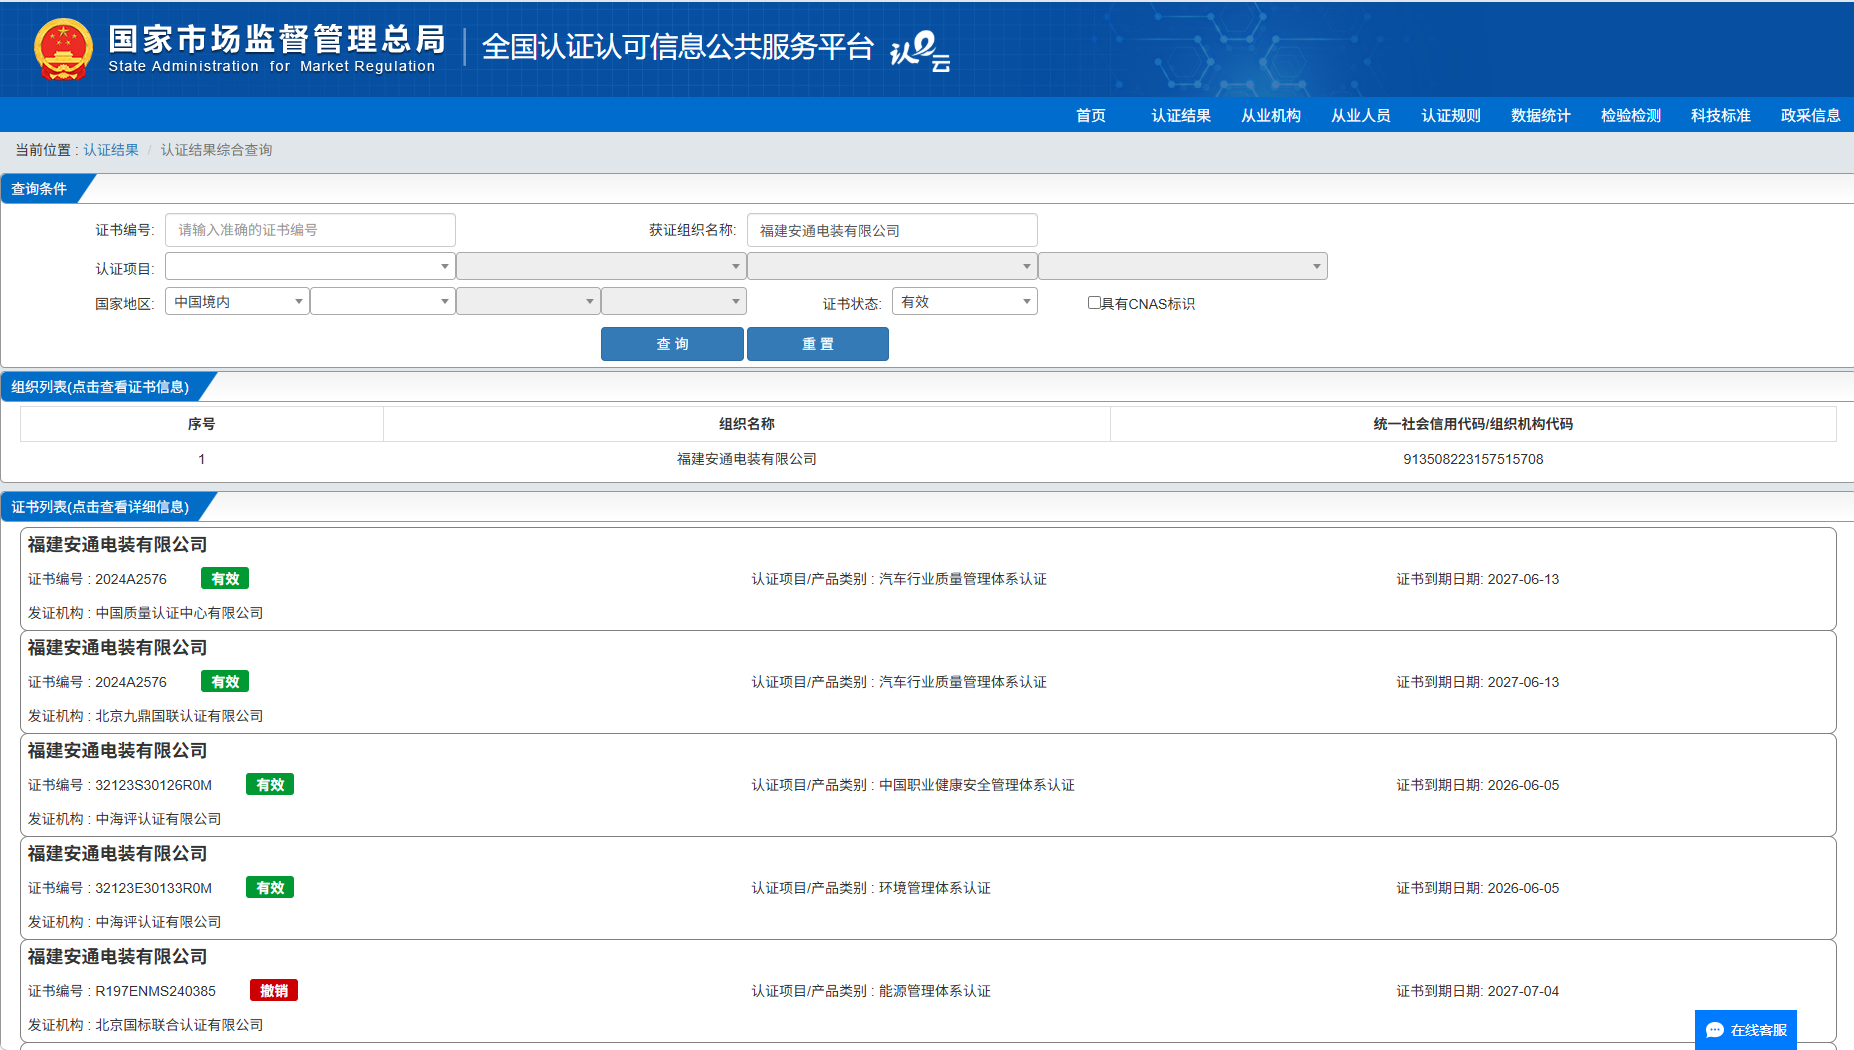Click the red 撤销 status badge
The image size is (1854, 1050).
coord(273,990)
